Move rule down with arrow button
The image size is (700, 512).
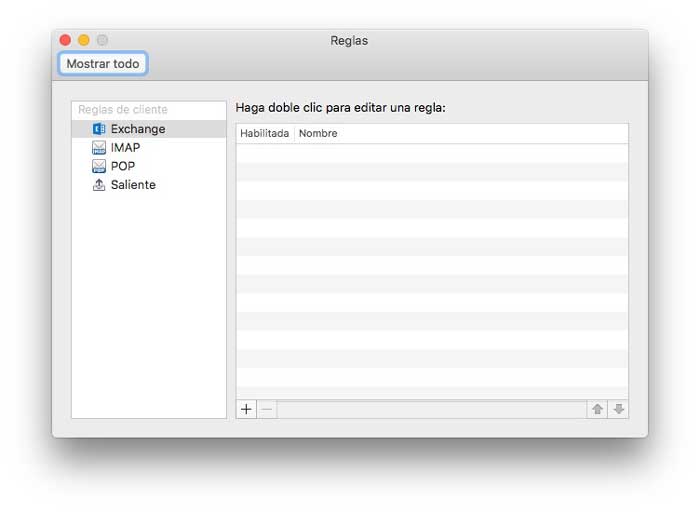(618, 409)
